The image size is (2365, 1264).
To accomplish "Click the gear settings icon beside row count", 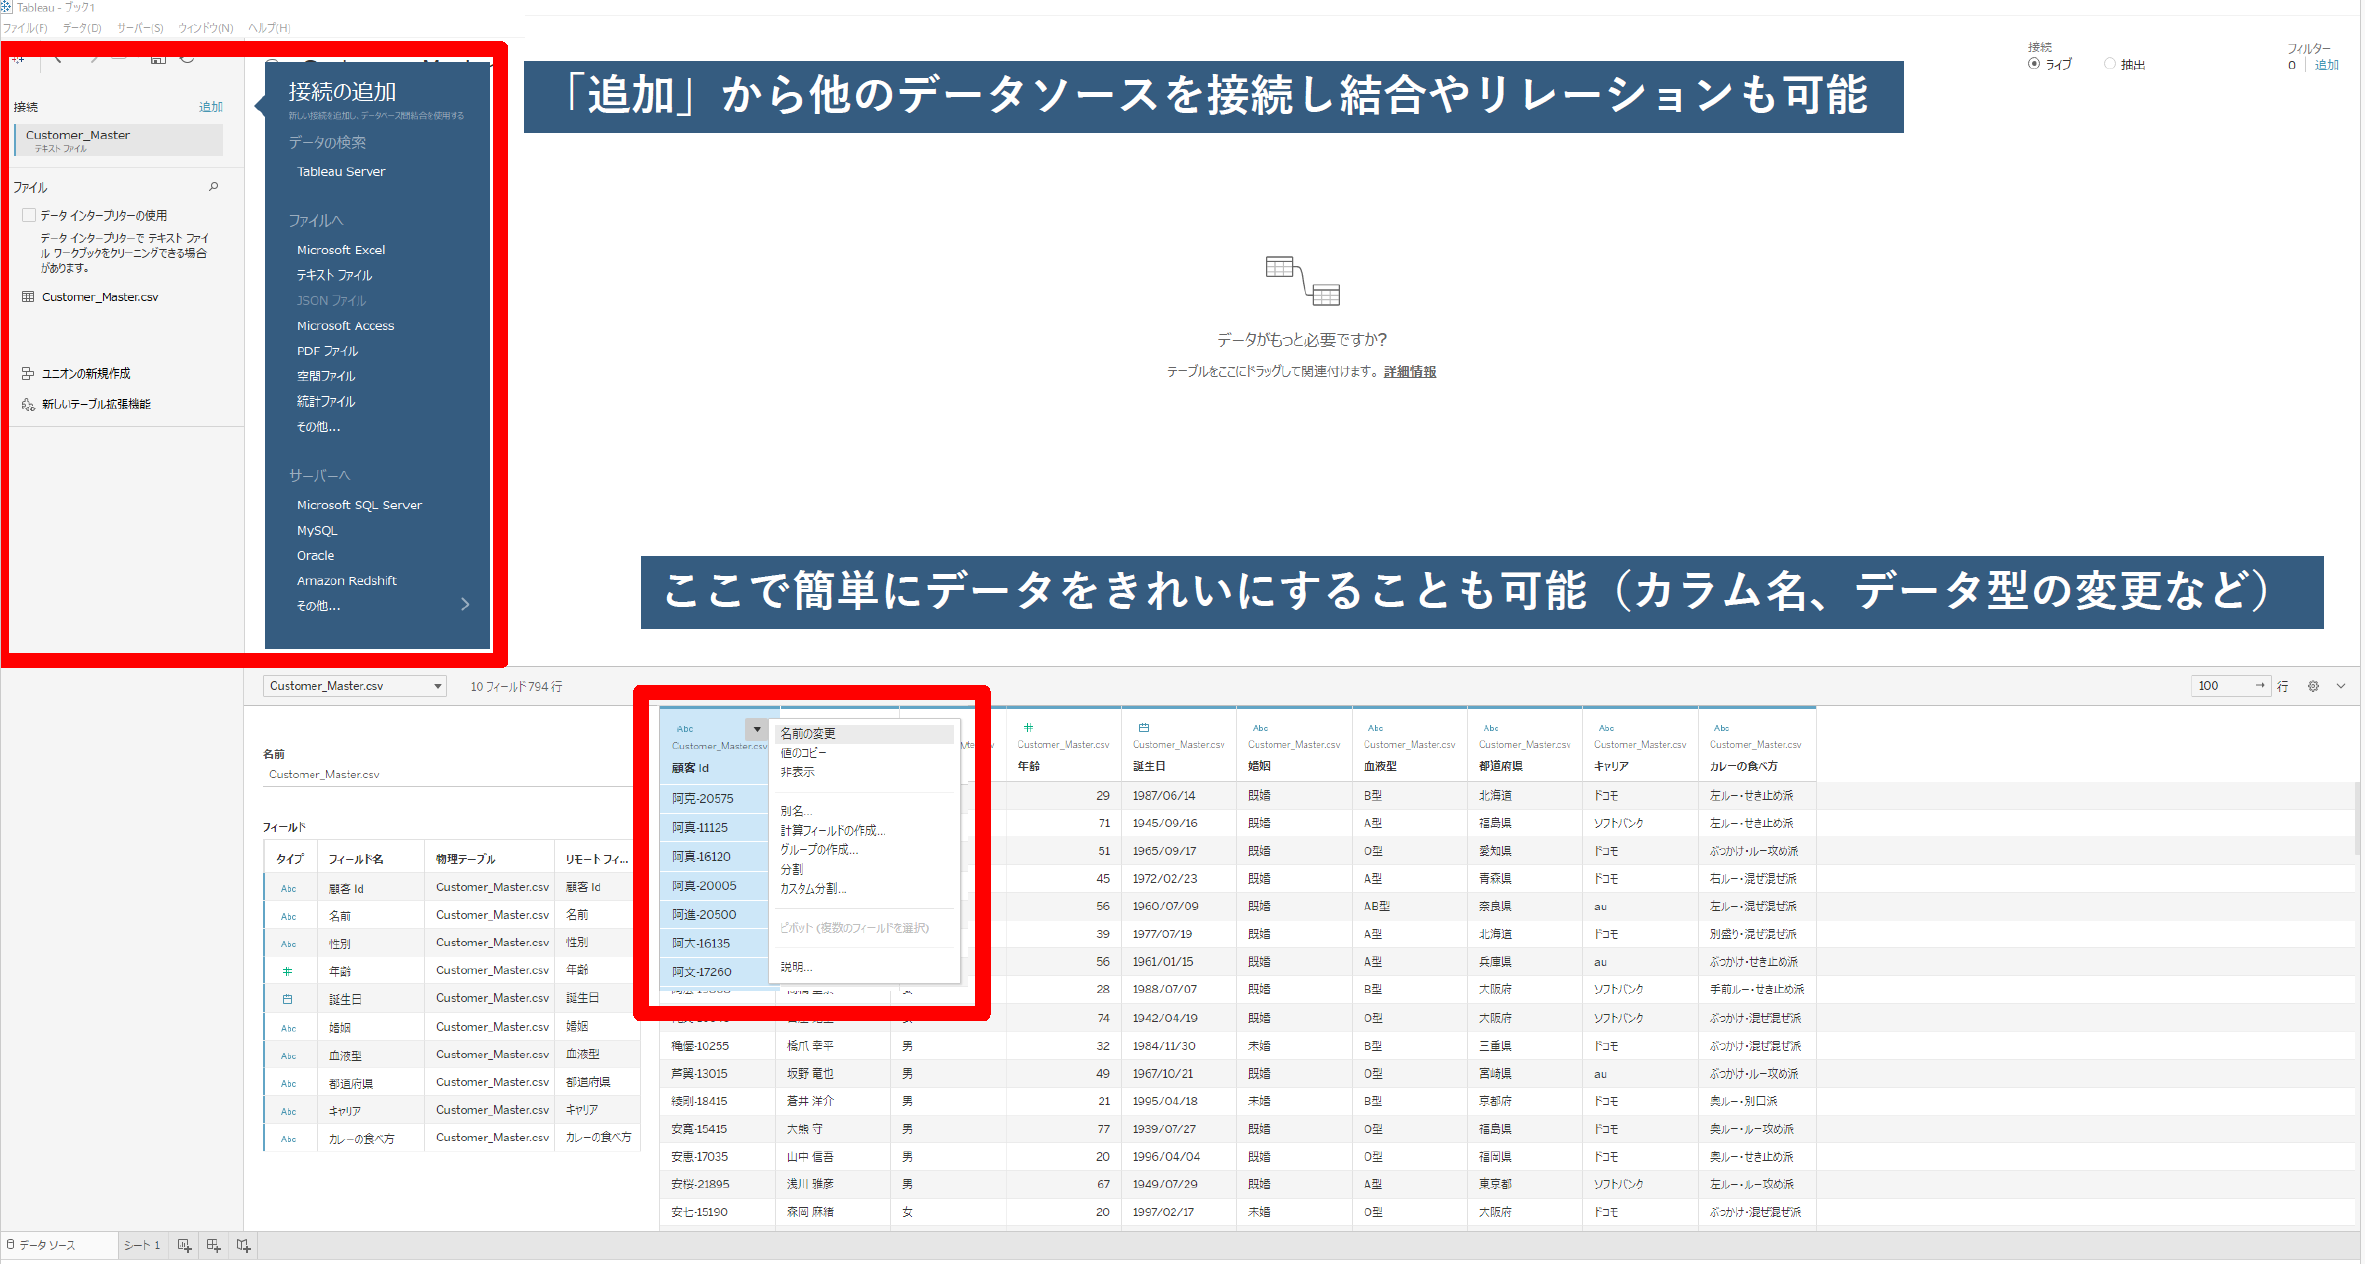I will tap(2313, 686).
